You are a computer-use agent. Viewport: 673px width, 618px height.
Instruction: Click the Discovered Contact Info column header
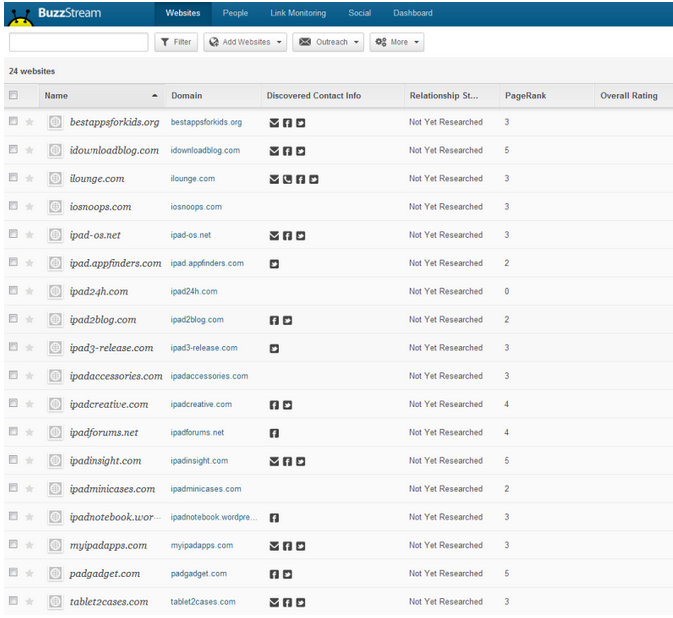(x=333, y=96)
